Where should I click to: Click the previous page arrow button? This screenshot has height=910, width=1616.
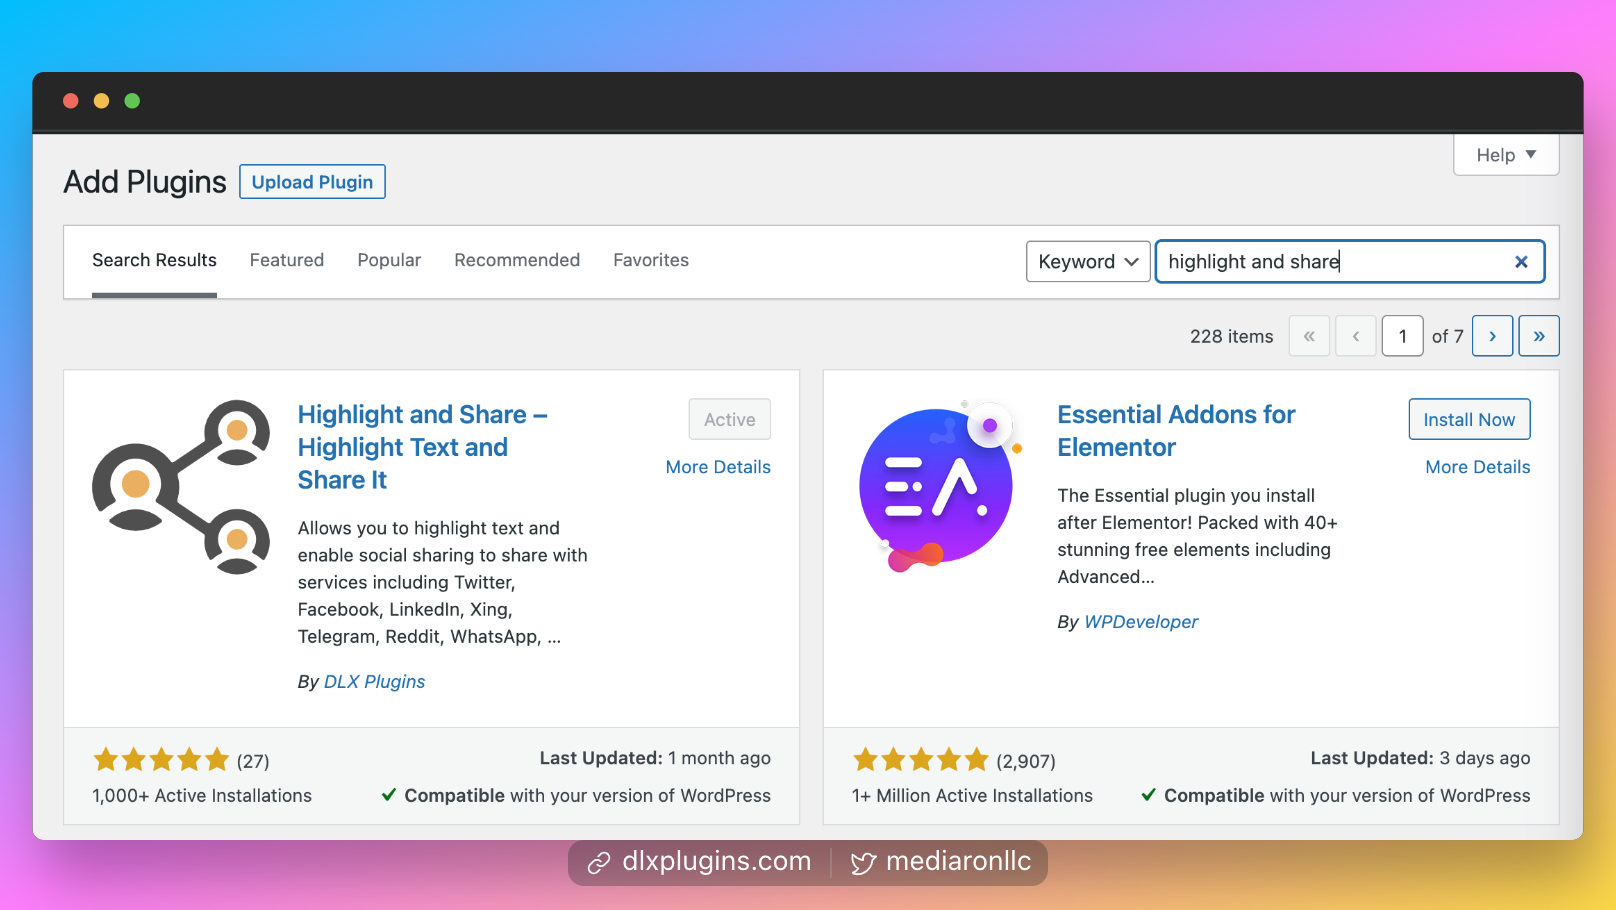tap(1356, 336)
